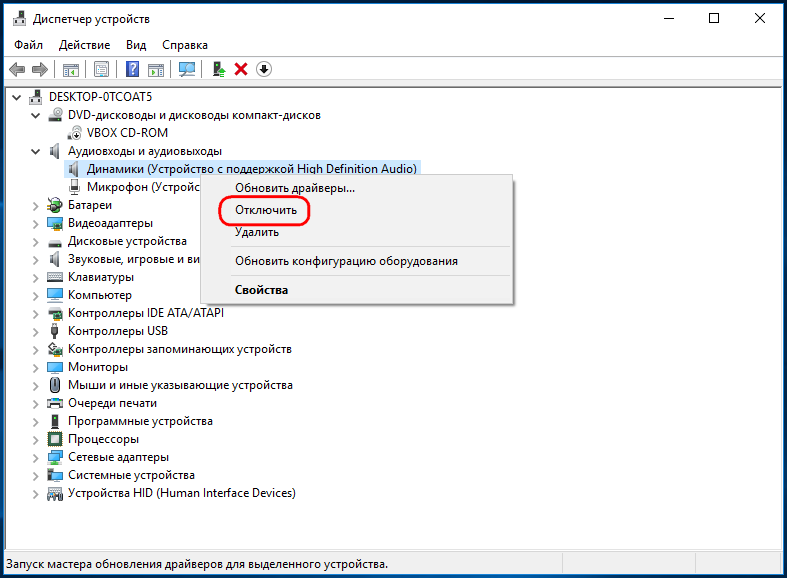Click the VBOX CD-ROM disc icon

[74, 133]
